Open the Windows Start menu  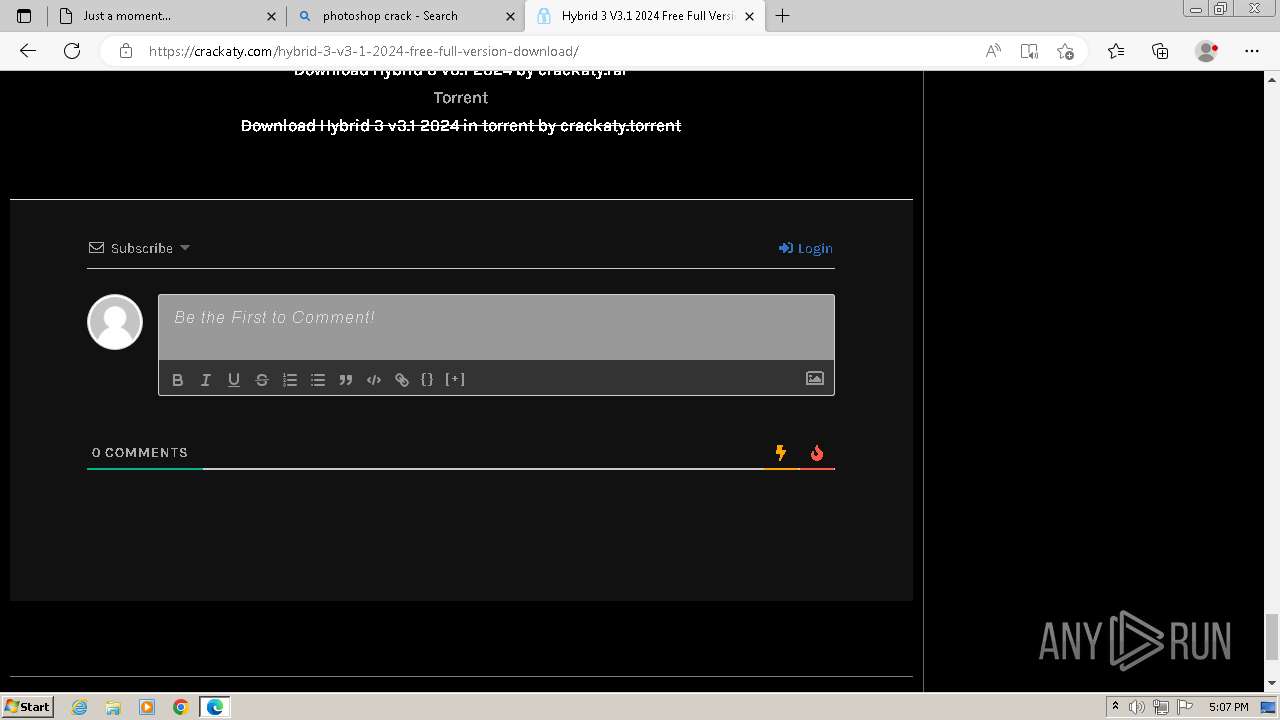[27, 707]
